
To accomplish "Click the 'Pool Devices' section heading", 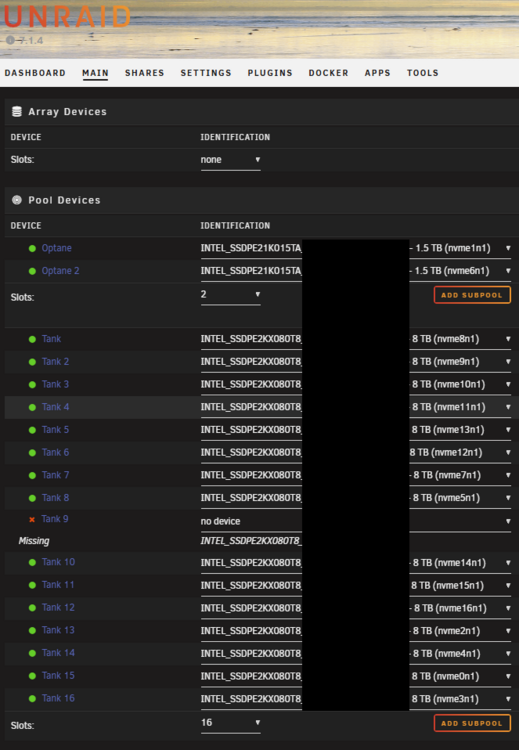I will (64, 200).
